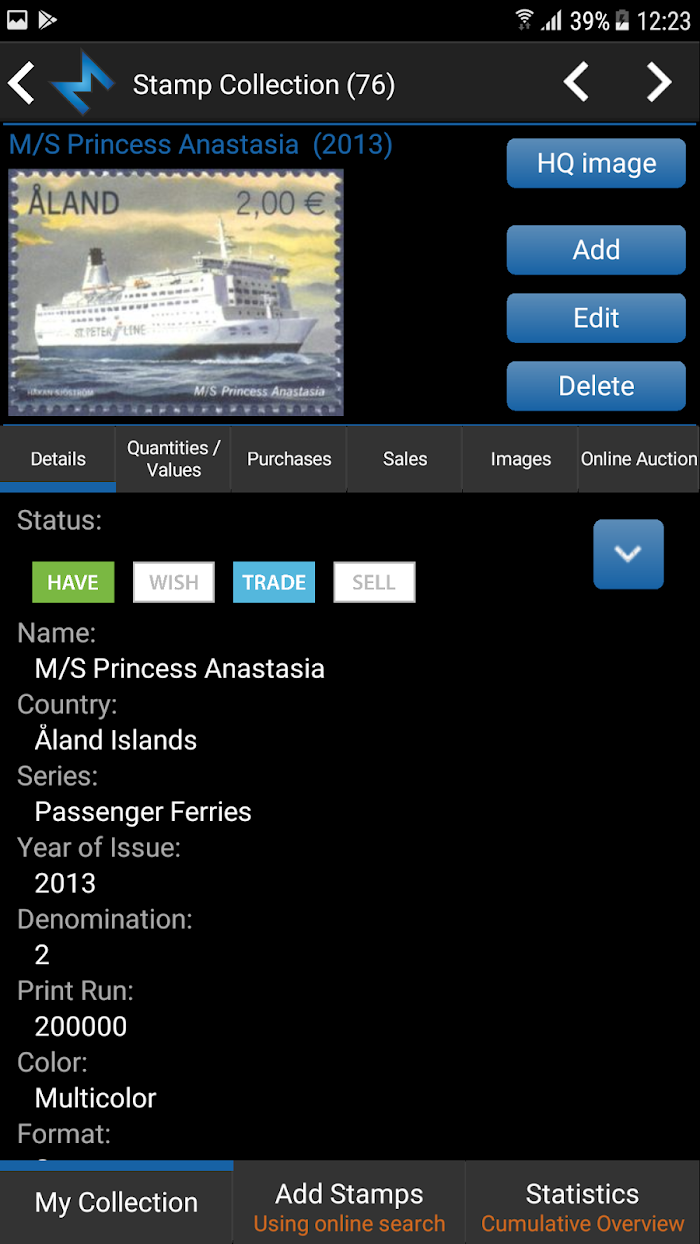
Task: Toggle the TRADE status
Action: point(274,583)
